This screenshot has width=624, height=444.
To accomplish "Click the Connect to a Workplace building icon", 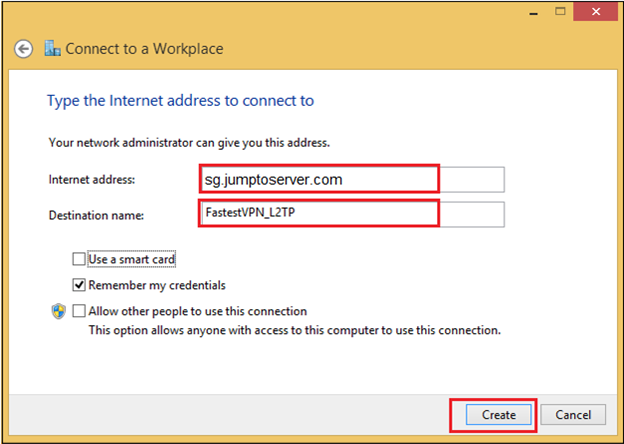I will (53, 48).
